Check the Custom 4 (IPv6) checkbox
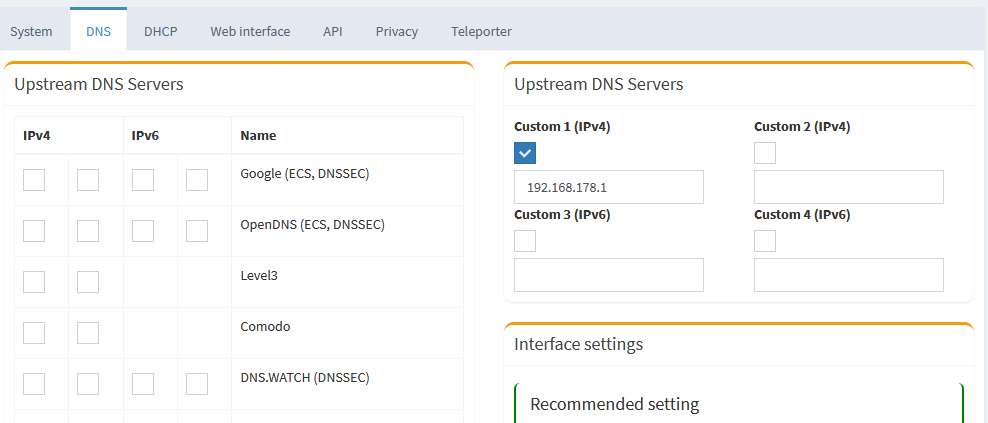The width and height of the screenshot is (988, 423). pos(765,241)
